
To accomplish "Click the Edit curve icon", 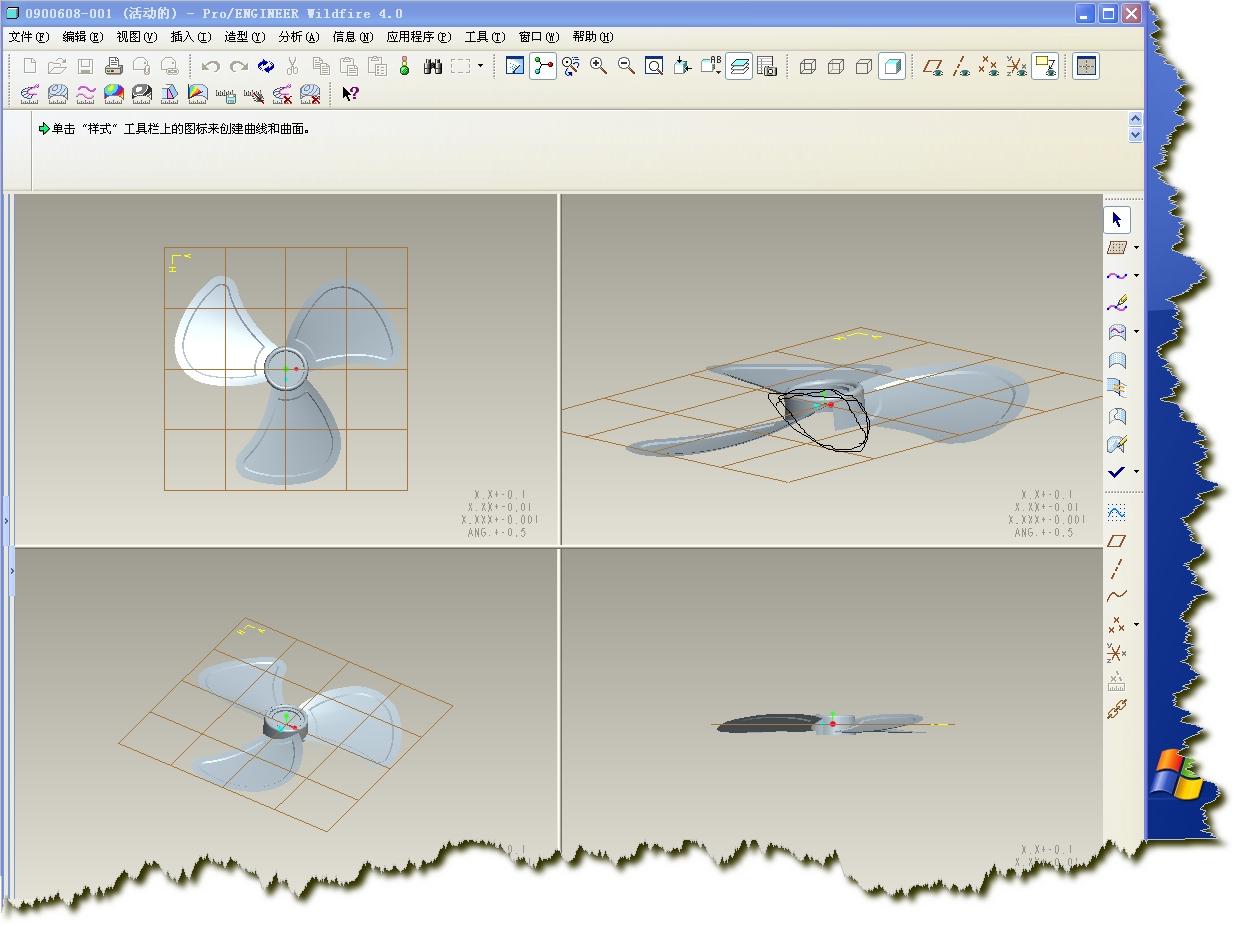I will 1117,303.
